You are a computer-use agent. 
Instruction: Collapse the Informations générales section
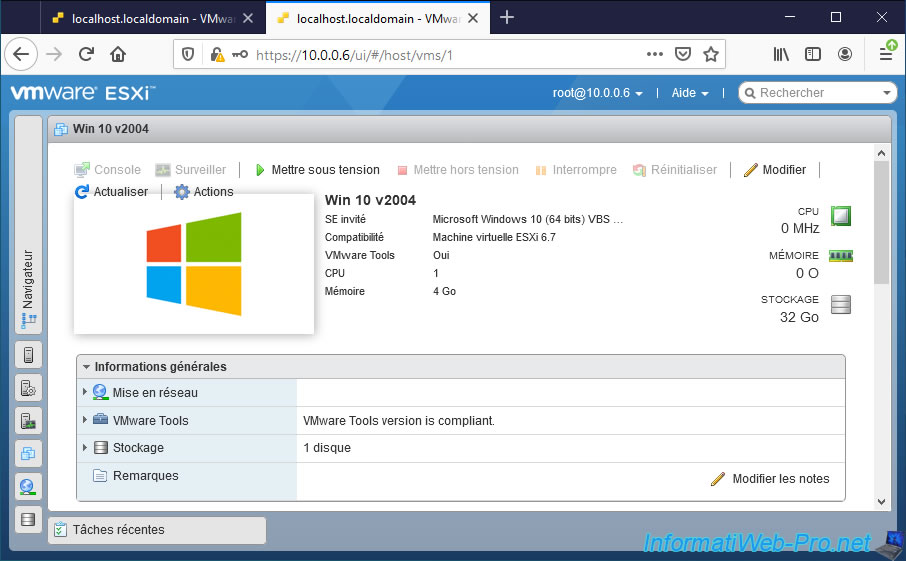pyautogui.click(x=87, y=367)
